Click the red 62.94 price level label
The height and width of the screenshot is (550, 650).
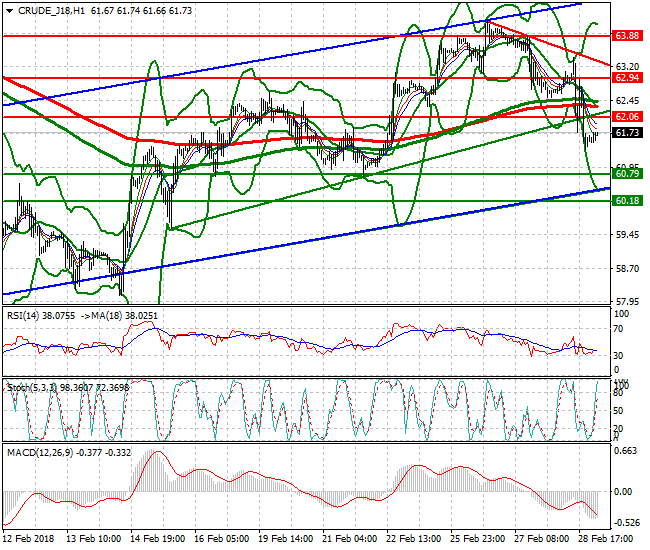[x=627, y=78]
